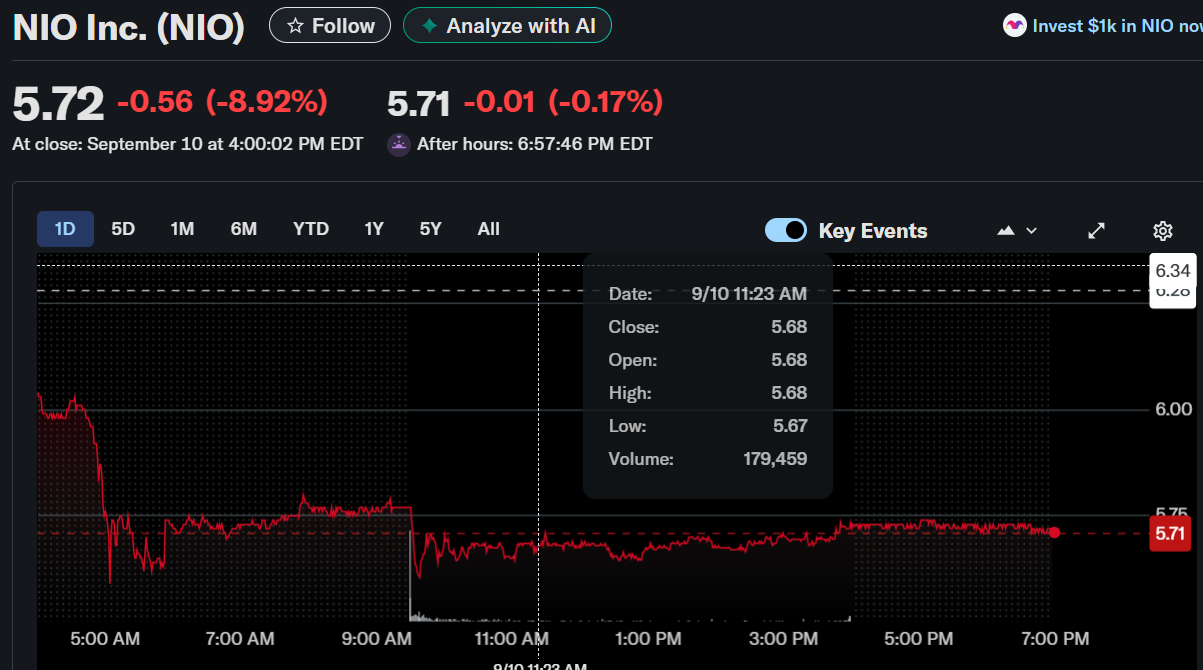Click the 'After hours: 6:57:46 PM EDT' text
The image size is (1203, 670).
click(x=535, y=144)
